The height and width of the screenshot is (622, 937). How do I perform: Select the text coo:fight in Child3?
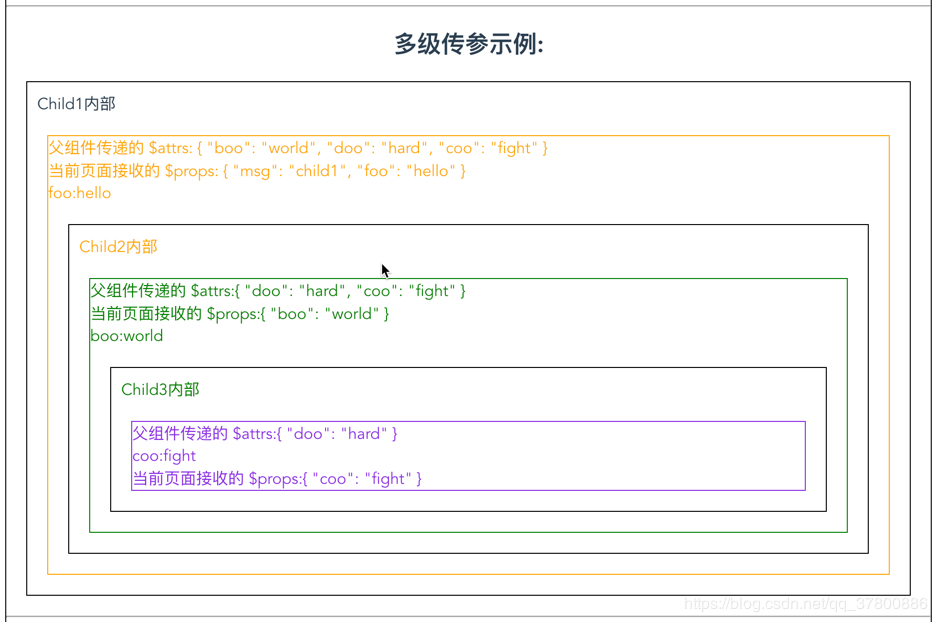pyautogui.click(x=164, y=455)
